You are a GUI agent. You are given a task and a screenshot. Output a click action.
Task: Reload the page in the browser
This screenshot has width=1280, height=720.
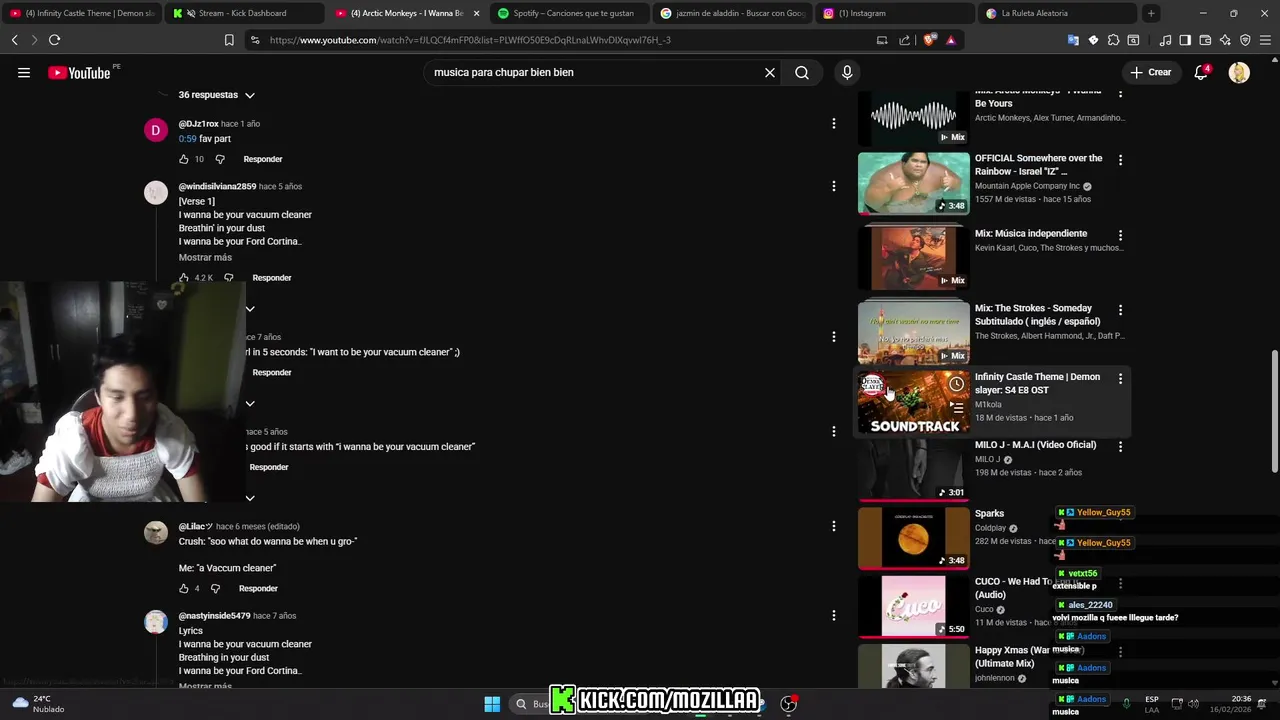click(54, 40)
